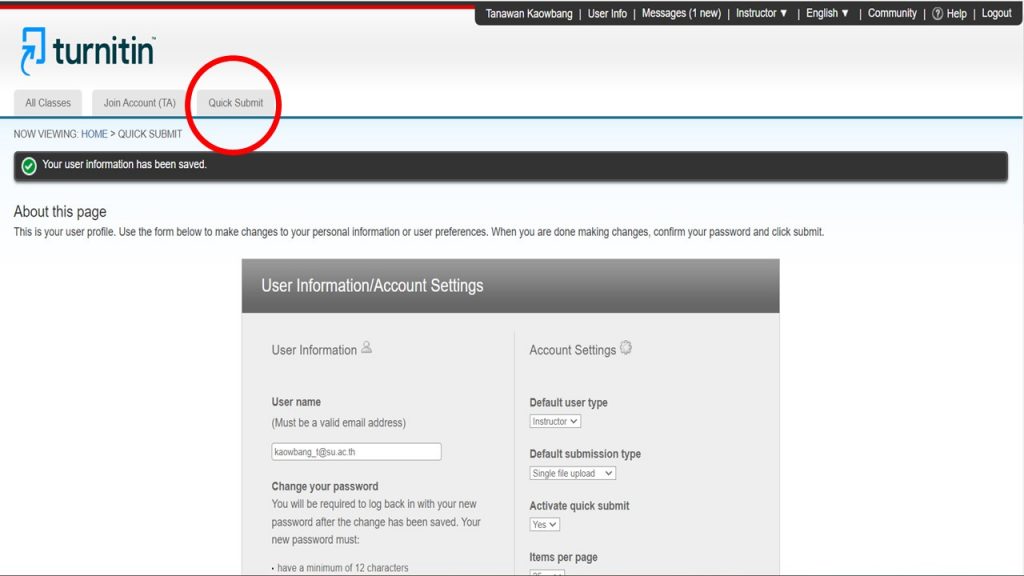Expand the English language dropdown

(827, 13)
